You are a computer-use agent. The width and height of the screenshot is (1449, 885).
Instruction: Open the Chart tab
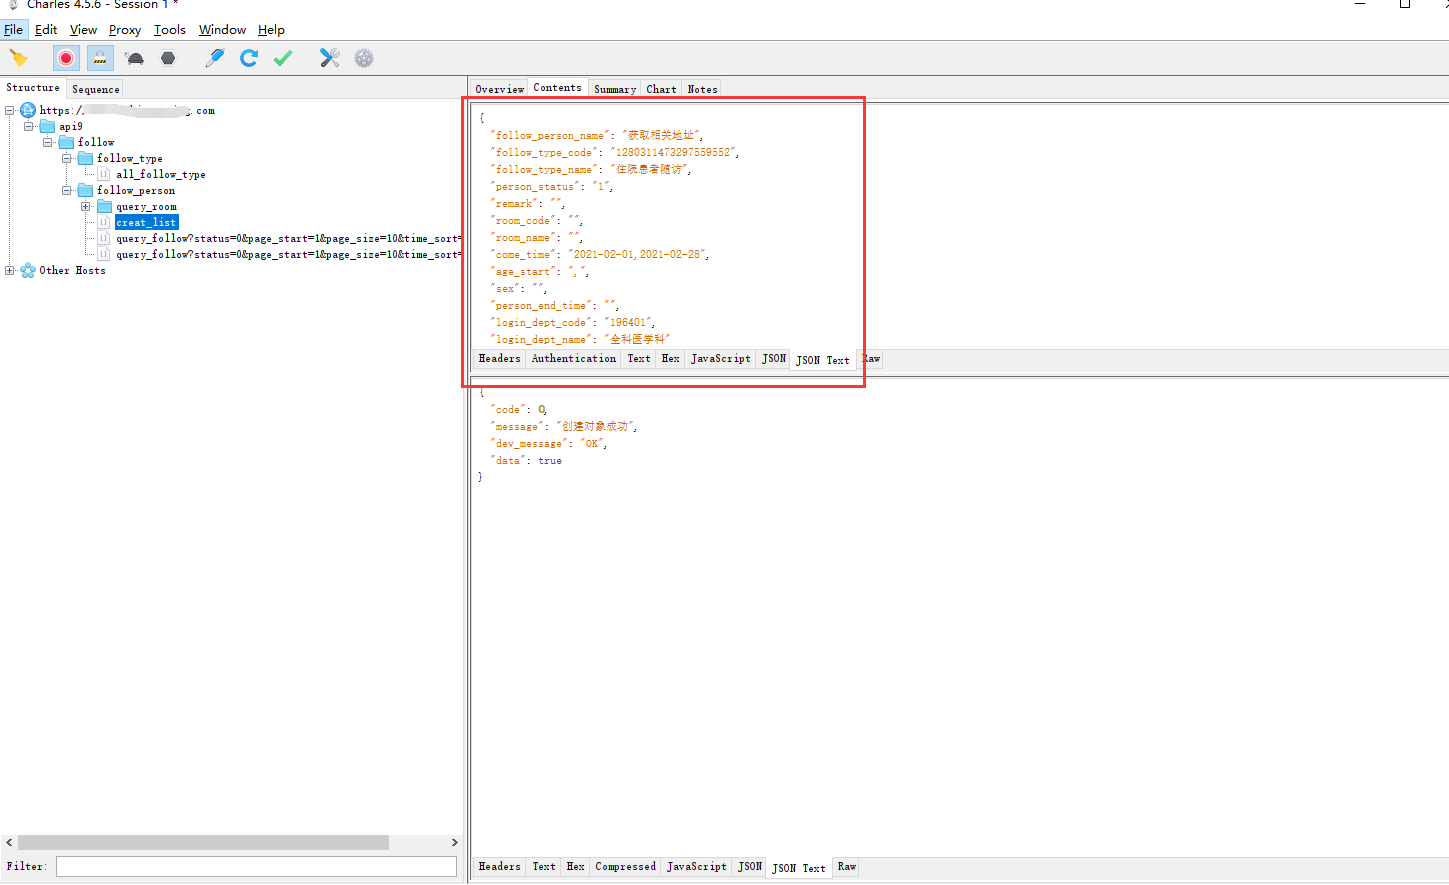click(661, 89)
